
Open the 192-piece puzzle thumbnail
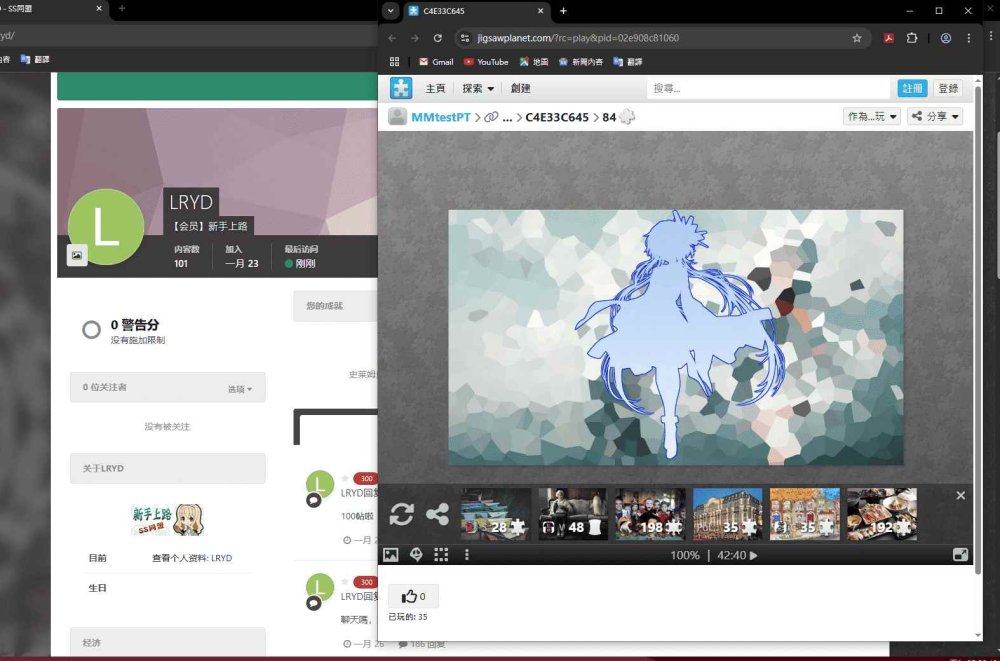click(882, 514)
